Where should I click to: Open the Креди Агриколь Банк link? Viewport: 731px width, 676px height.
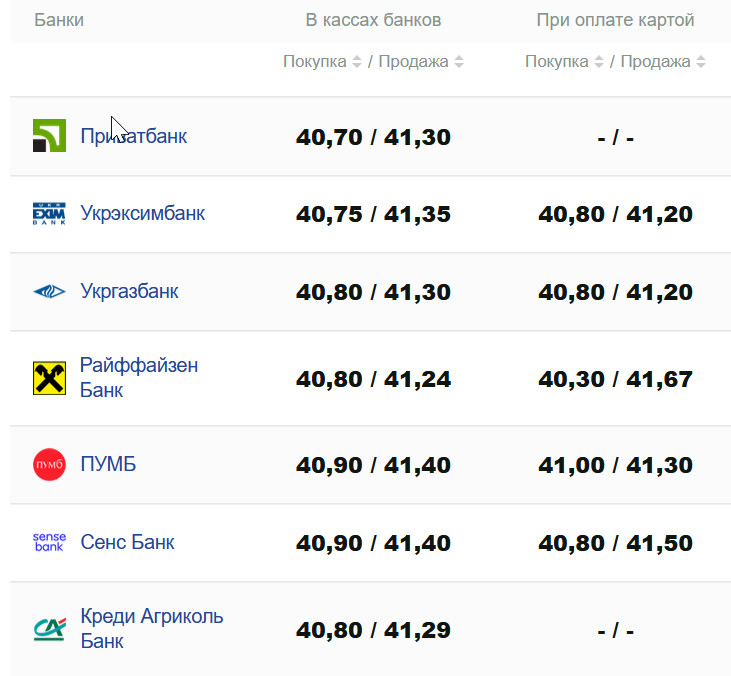click(151, 628)
